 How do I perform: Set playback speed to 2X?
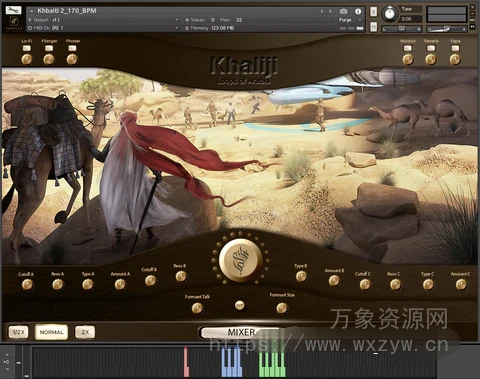tap(85, 332)
